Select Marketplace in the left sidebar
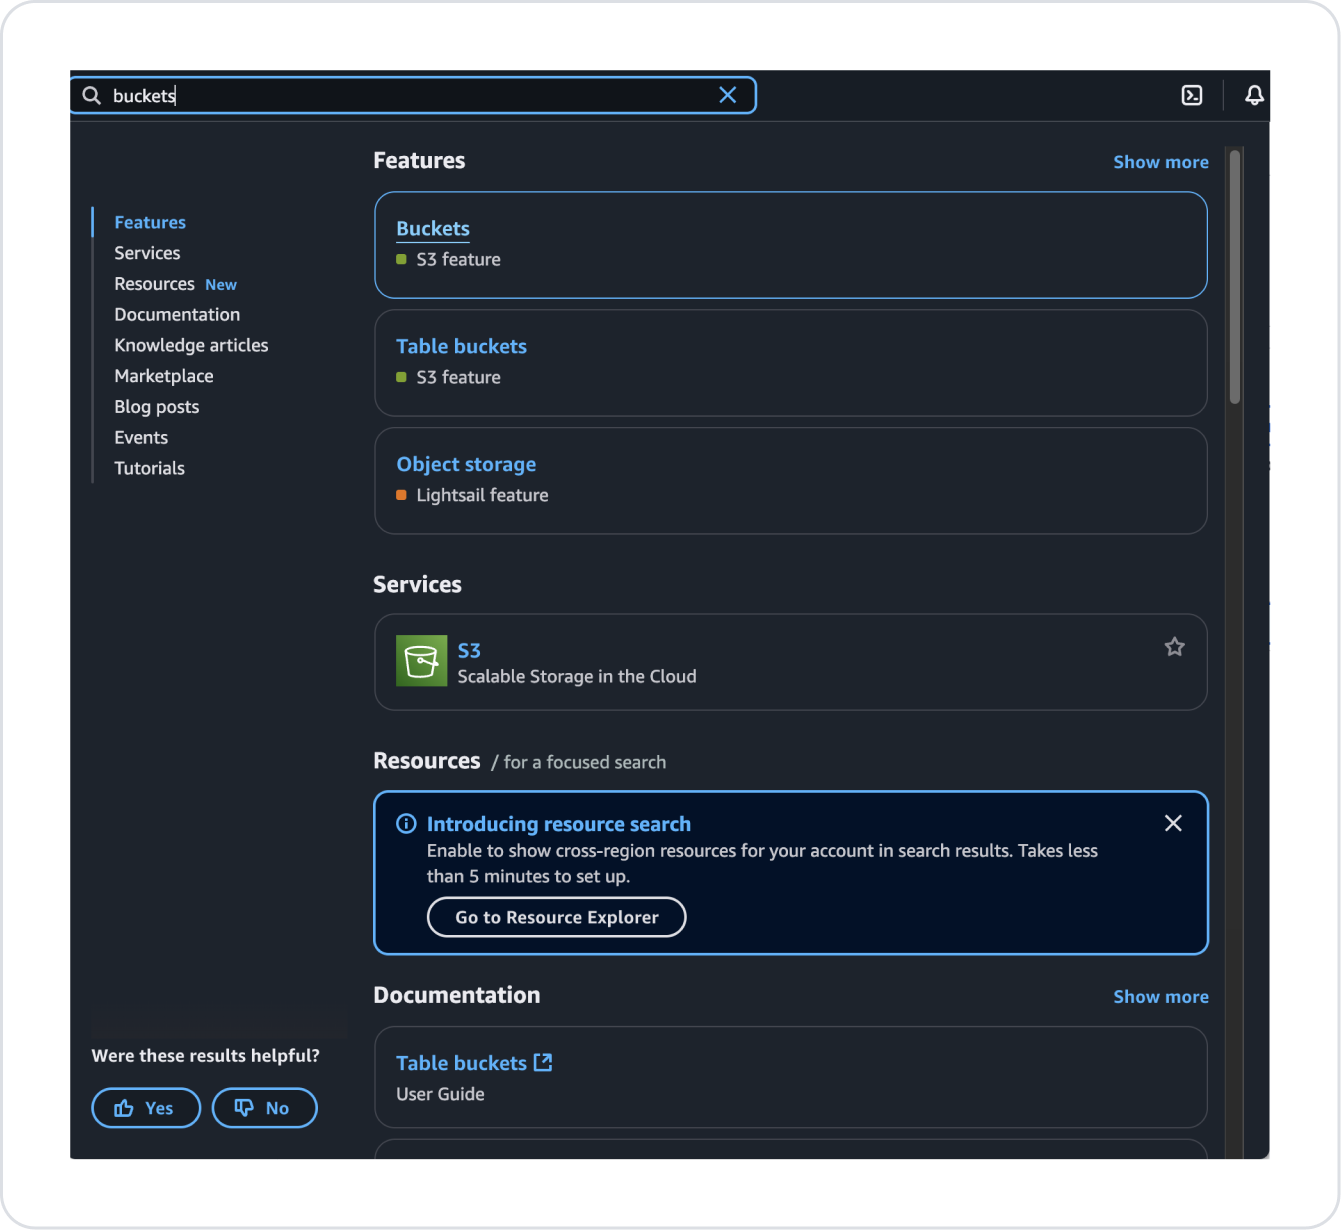1341x1230 pixels. tap(164, 376)
